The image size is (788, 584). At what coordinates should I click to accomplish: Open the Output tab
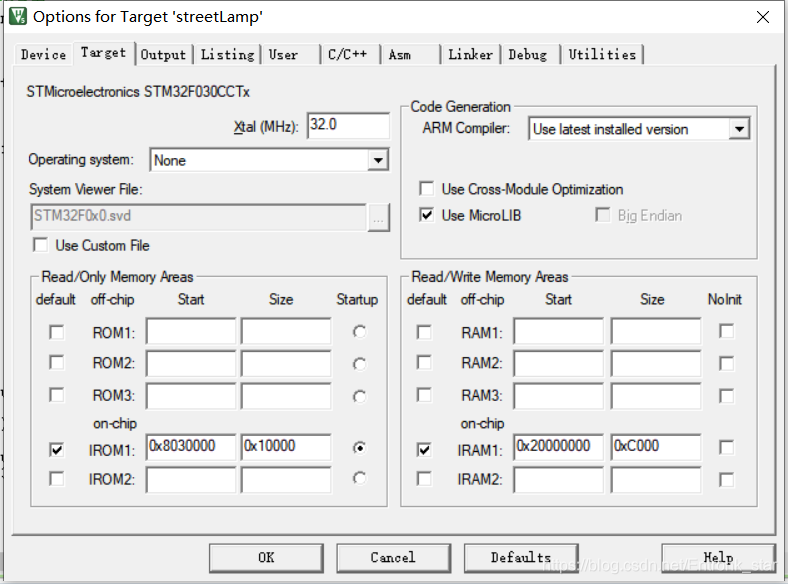[163, 54]
